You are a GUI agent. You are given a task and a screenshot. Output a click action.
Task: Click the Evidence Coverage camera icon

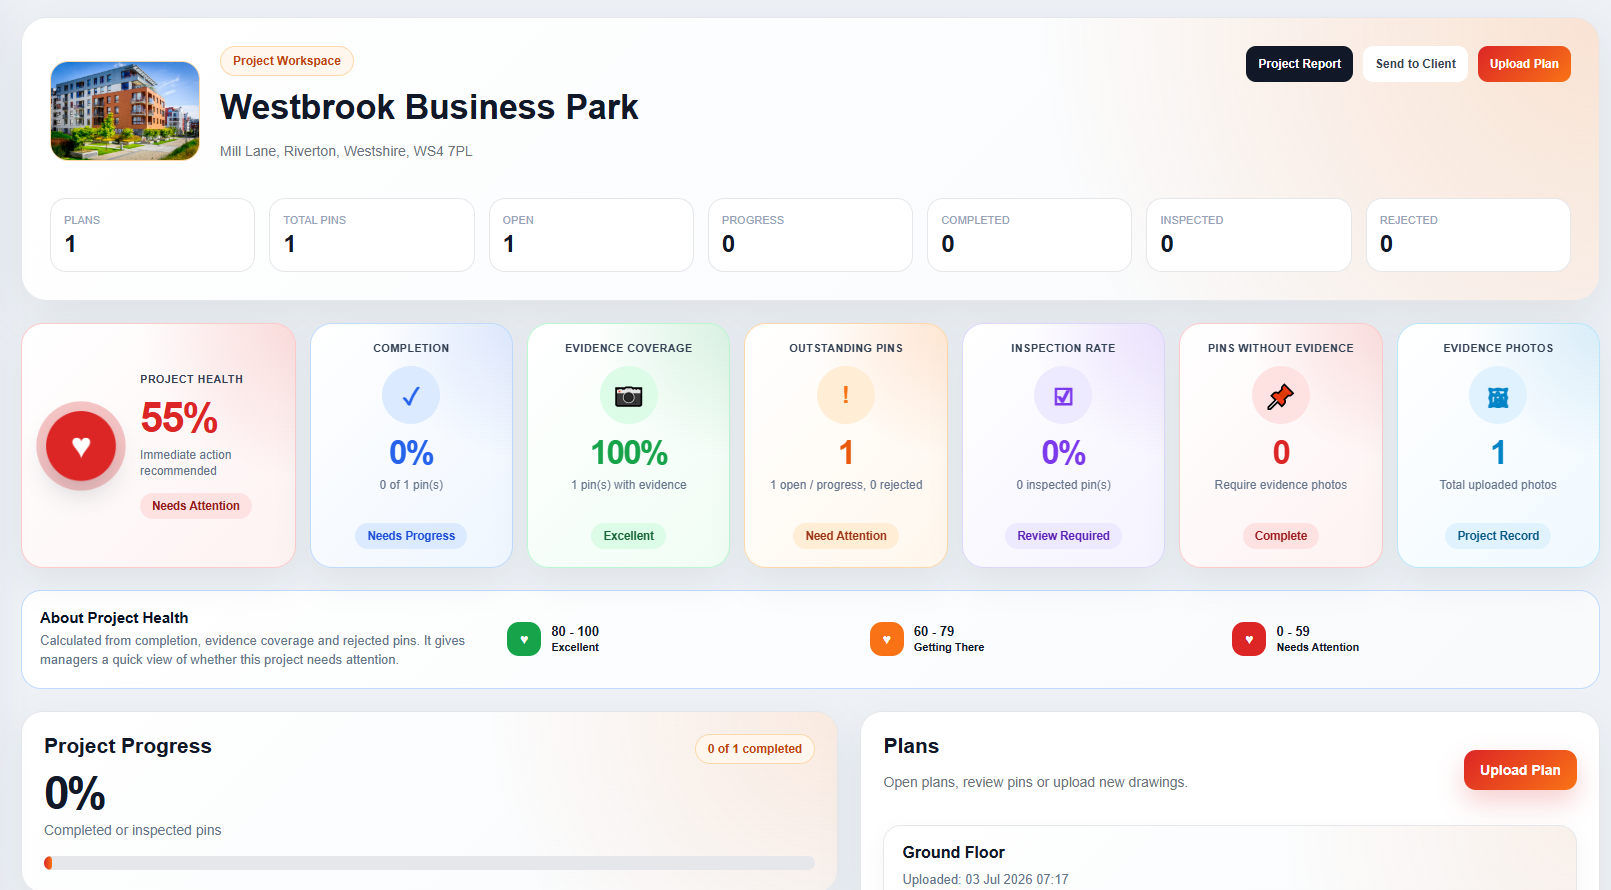tap(629, 396)
